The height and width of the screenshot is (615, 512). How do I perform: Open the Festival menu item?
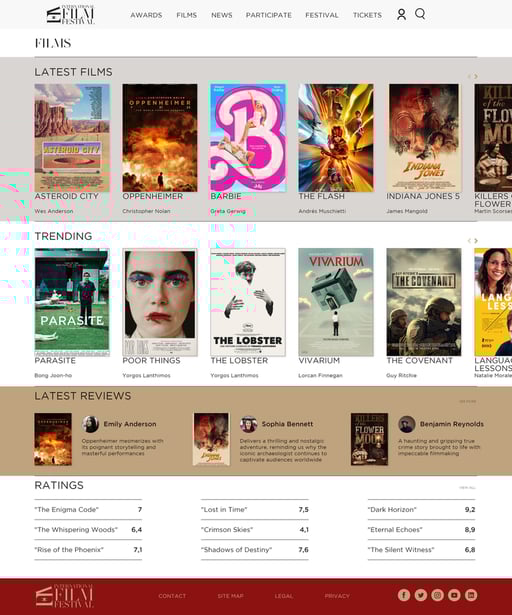[x=322, y=15]
